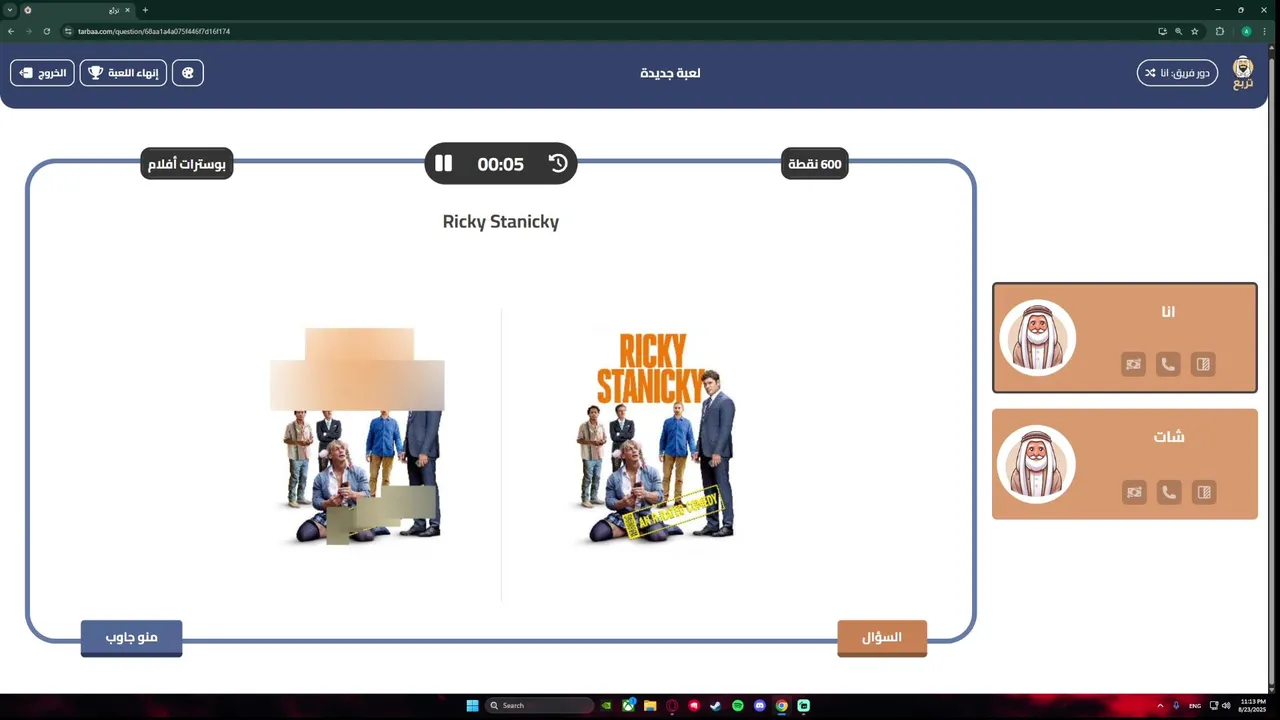The image size is (1280, 720).
Task: Open Chrome's three-dot menu
Action: click(x=1265, y=31)
